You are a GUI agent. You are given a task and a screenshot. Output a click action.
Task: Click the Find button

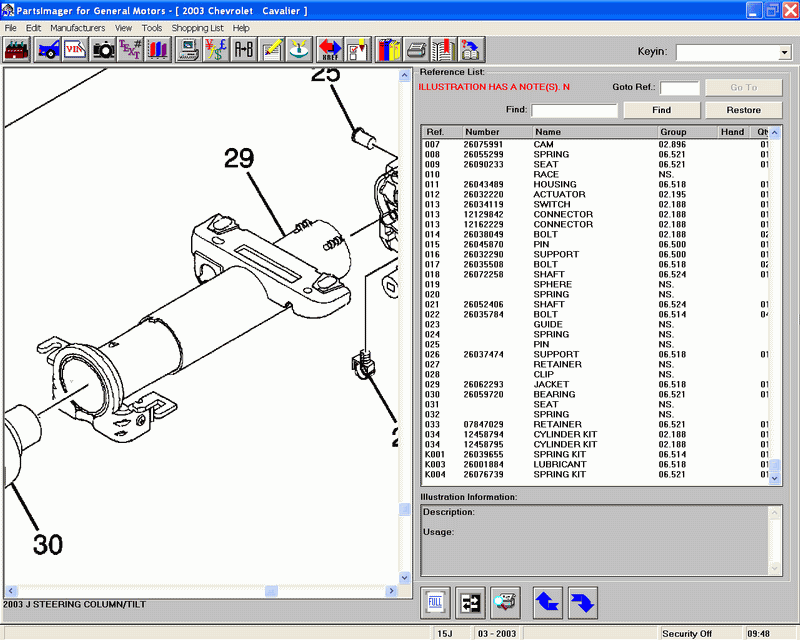(x=662, y=110)
